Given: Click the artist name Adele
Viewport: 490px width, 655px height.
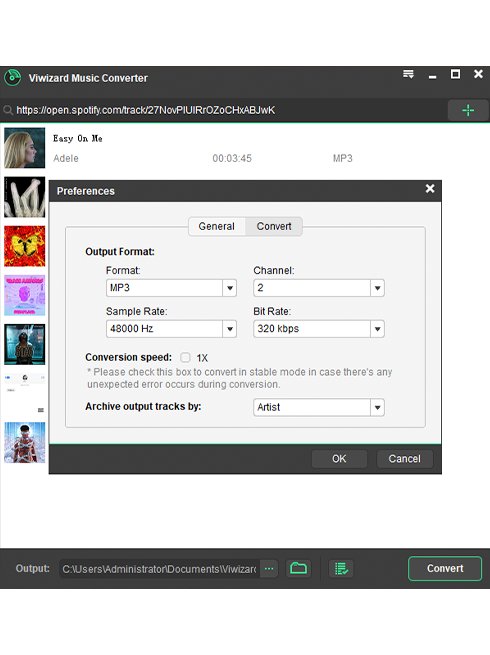Looking at the screenshot, I should pyautogui.click(x=66, y=158).
